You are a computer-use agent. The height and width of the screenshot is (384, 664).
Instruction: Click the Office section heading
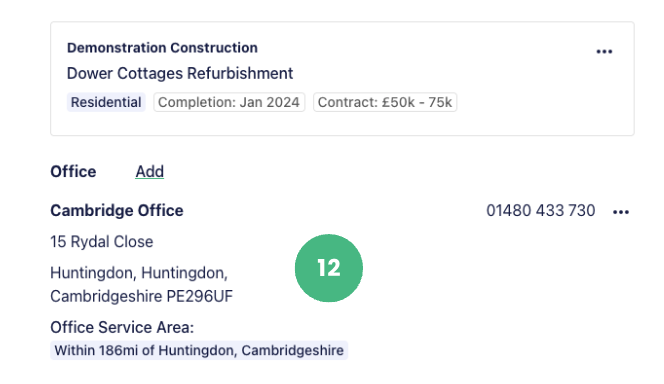coord(73,171)
